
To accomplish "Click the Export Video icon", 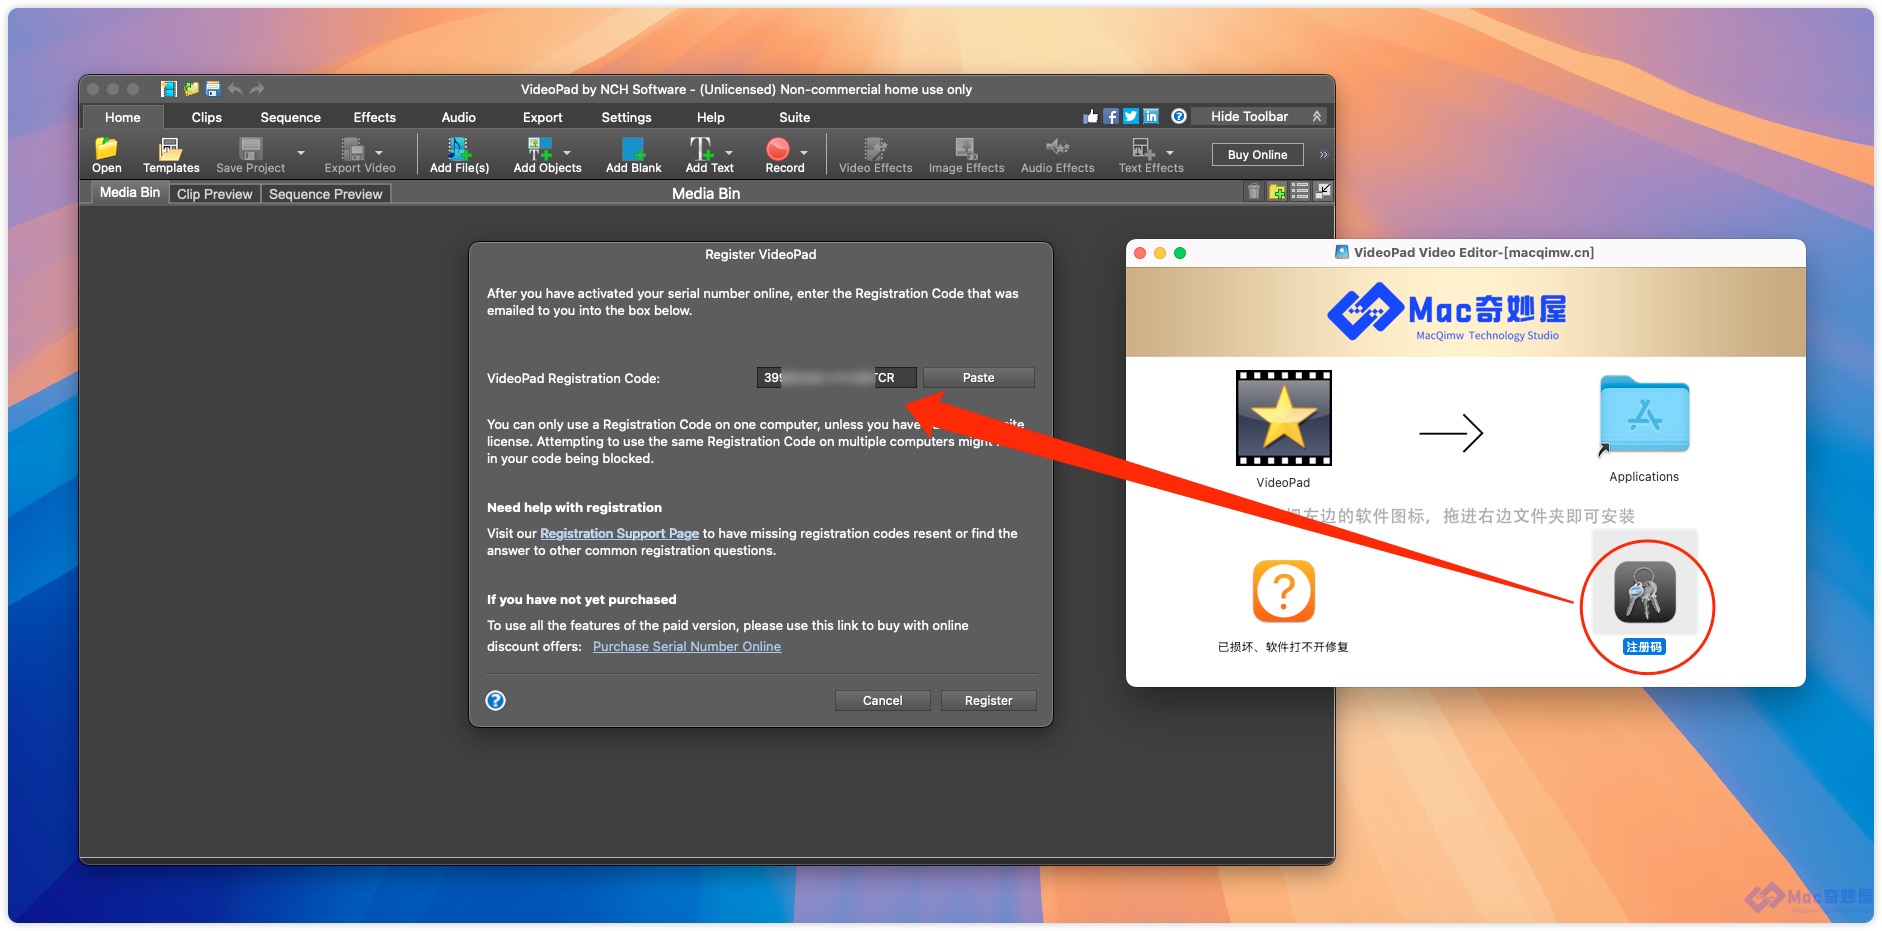I will 353,148.
